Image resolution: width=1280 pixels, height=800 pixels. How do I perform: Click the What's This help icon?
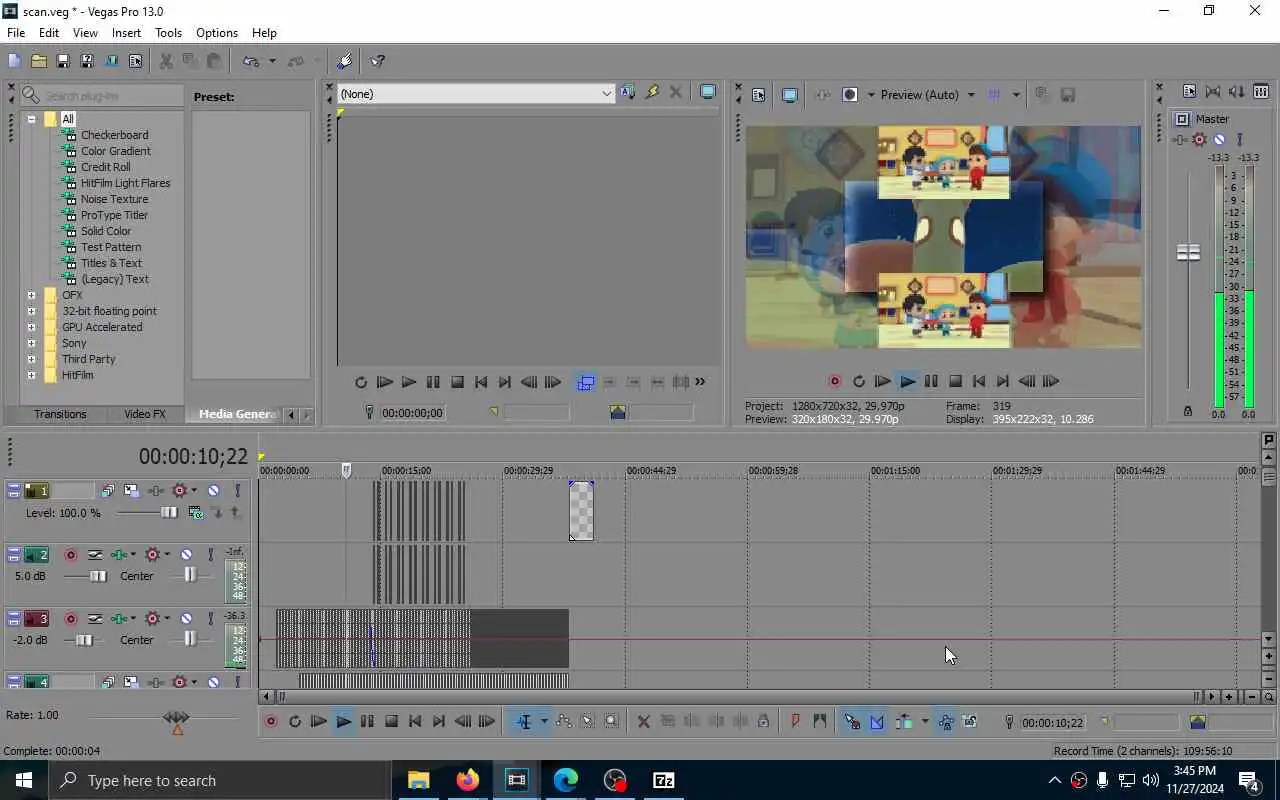(x=378, y=61)
